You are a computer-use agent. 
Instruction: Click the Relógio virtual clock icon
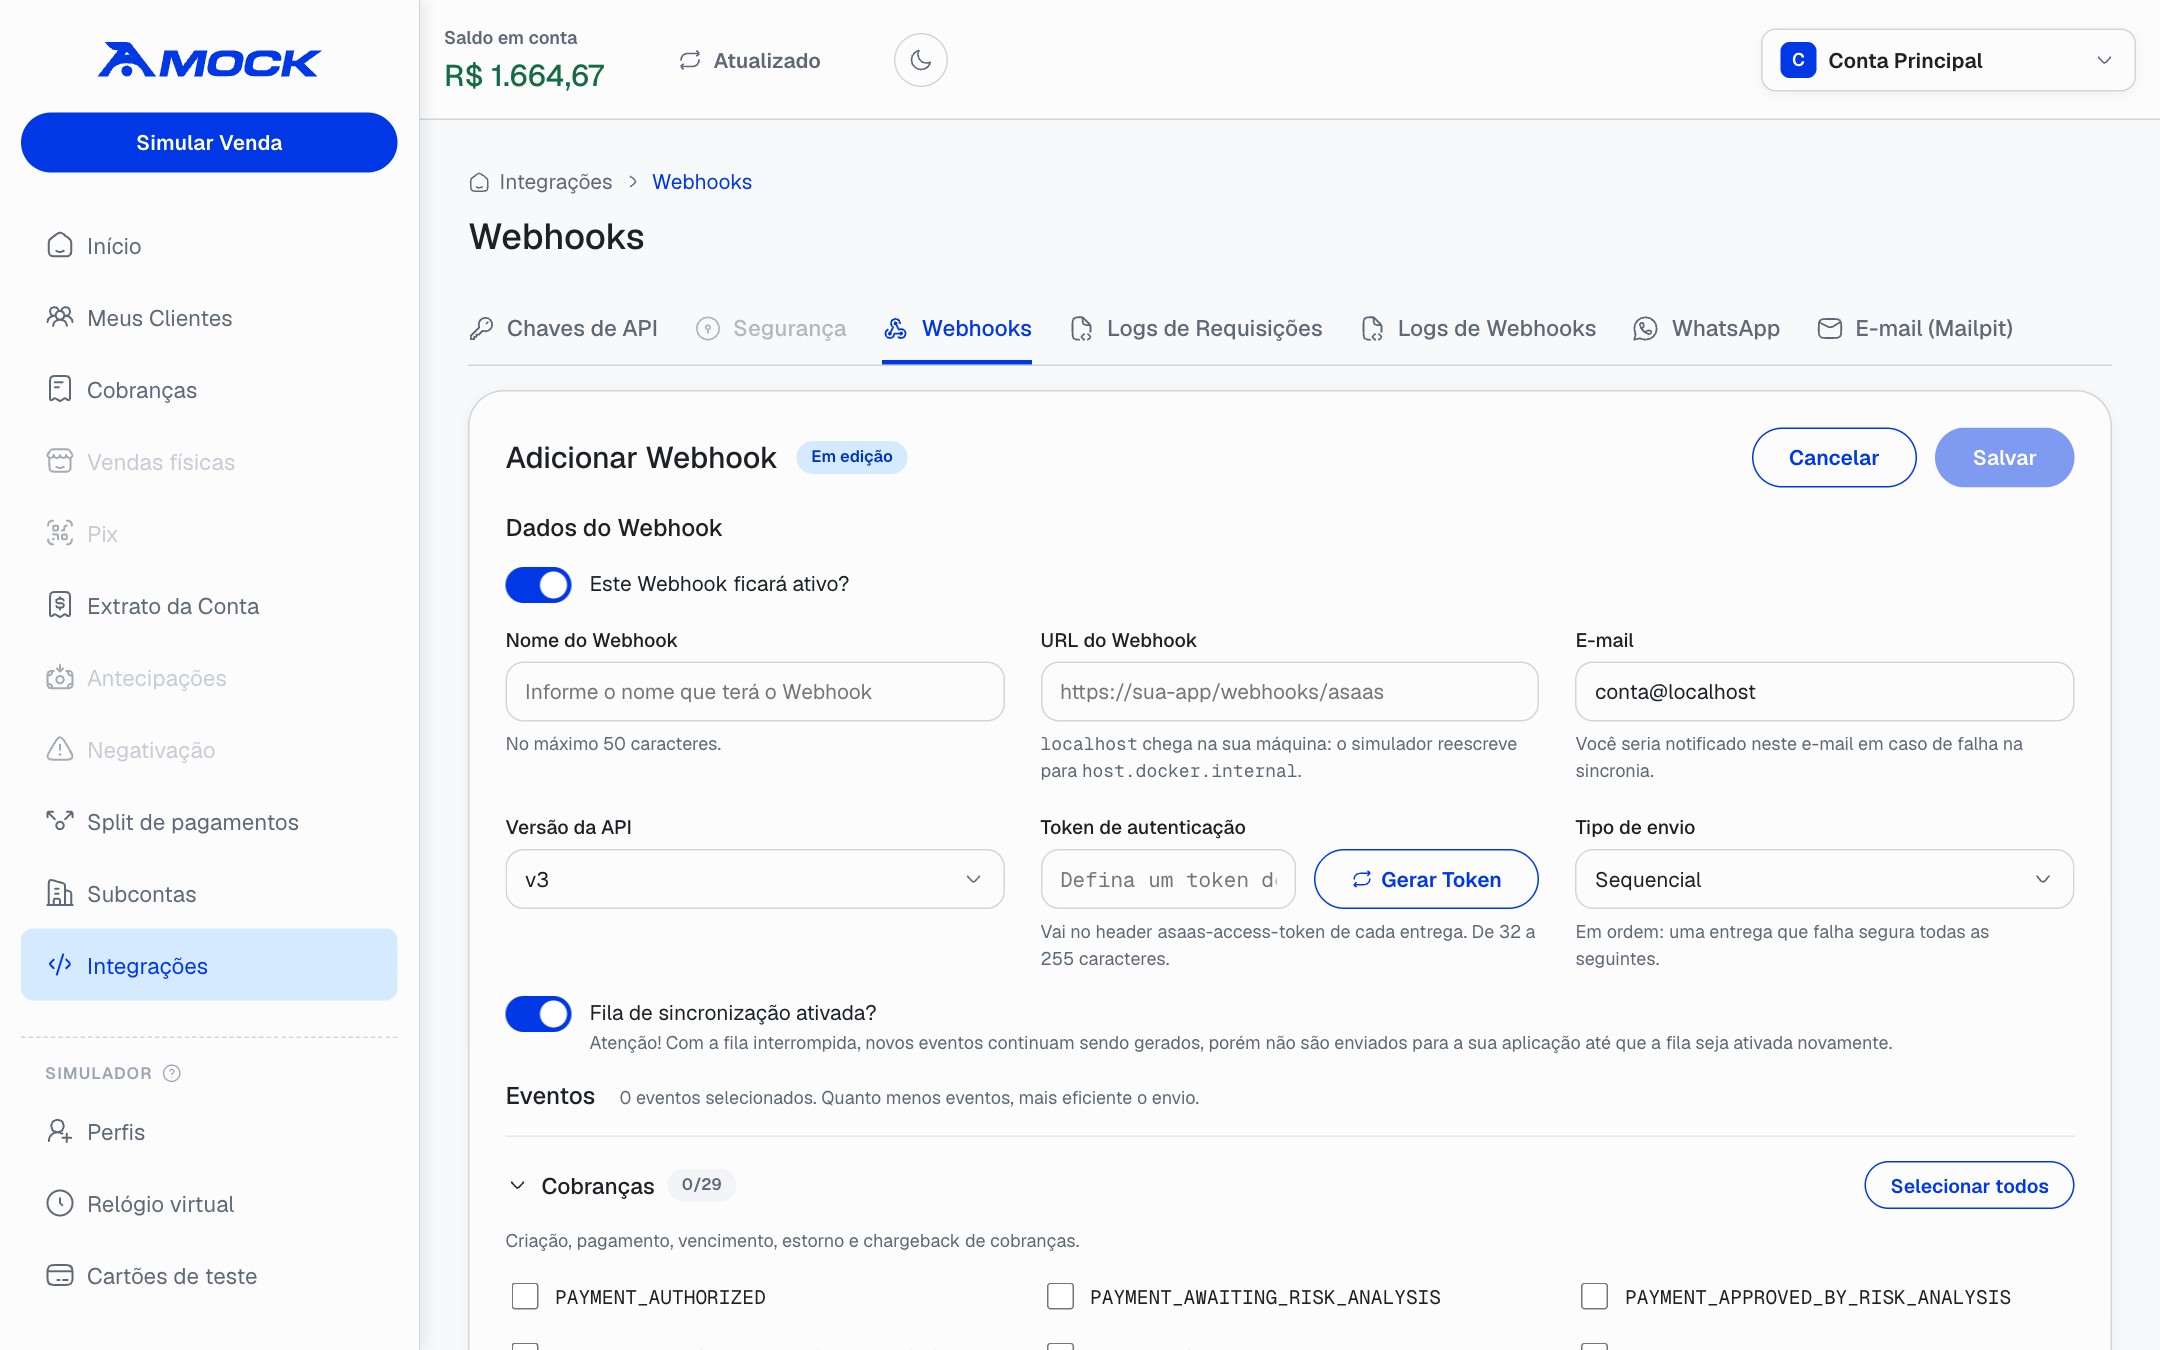pos(60,1203)
